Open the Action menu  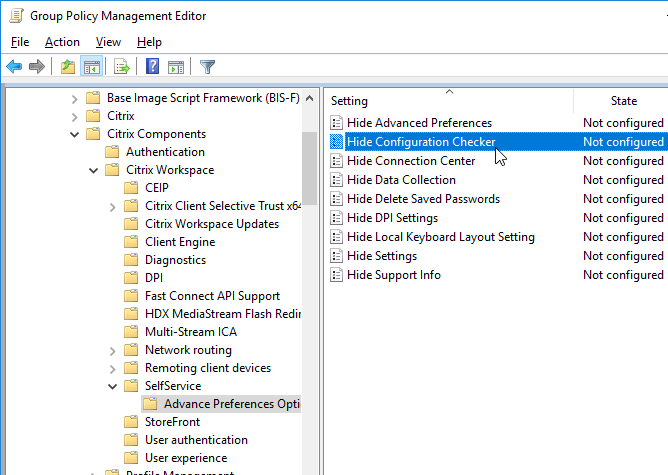62,42
